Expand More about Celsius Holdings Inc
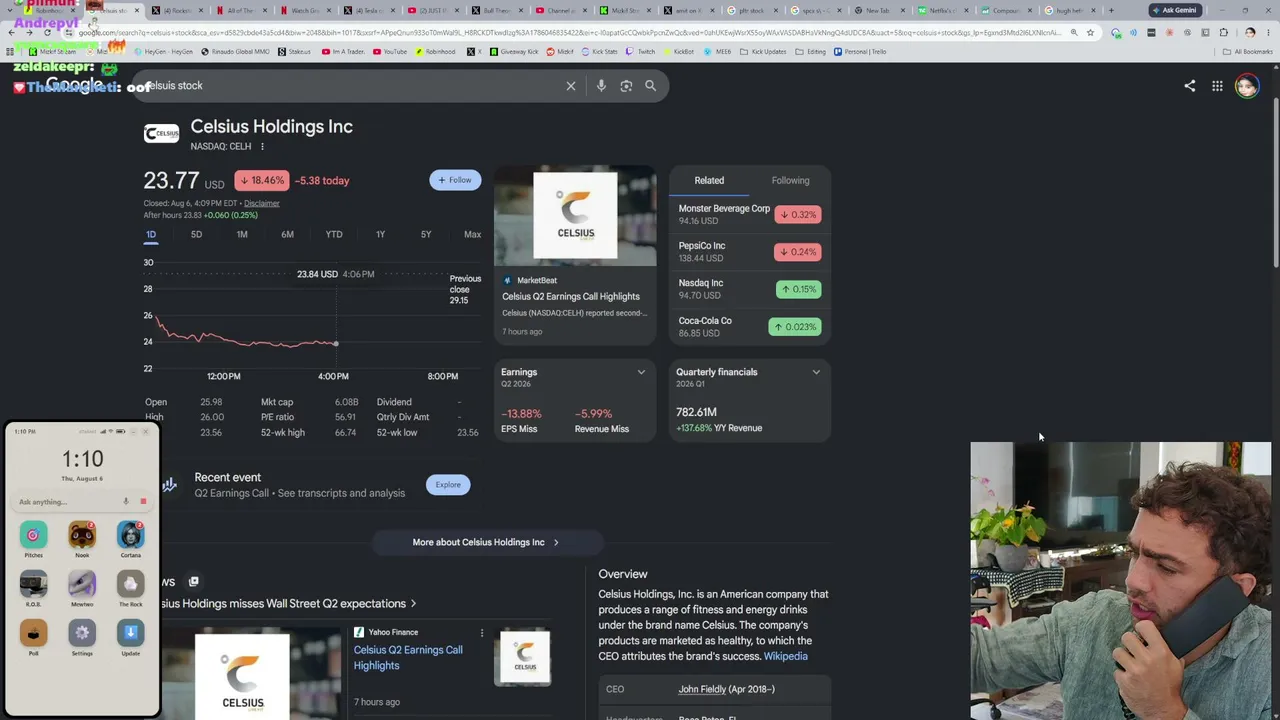Screen dimensions: 1280x720 click(486, 542)
